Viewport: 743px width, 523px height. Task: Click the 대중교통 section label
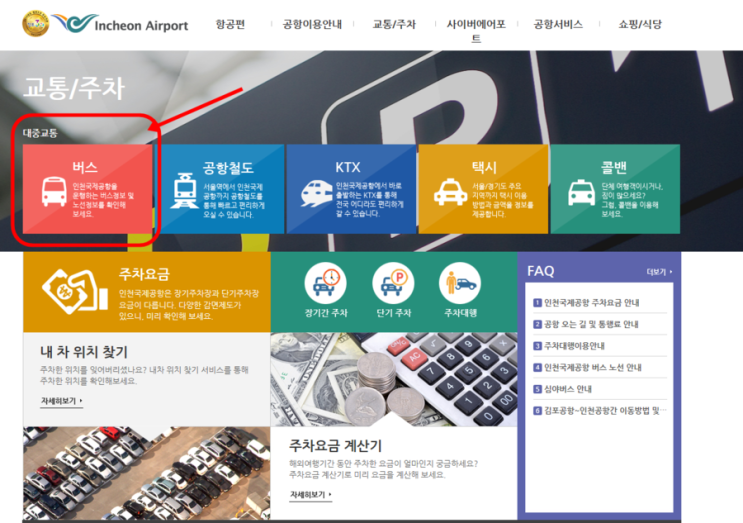click(40, 133)
